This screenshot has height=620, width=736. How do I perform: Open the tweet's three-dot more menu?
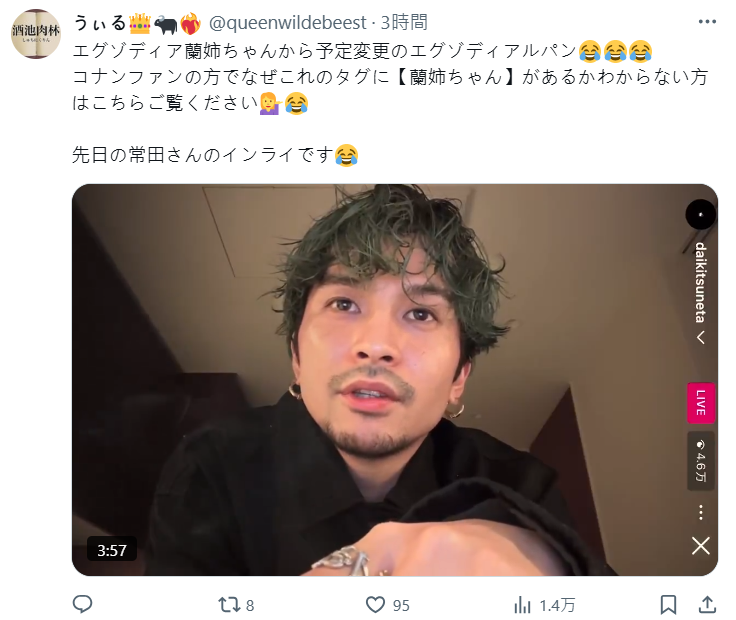click(x=707, y=22)
